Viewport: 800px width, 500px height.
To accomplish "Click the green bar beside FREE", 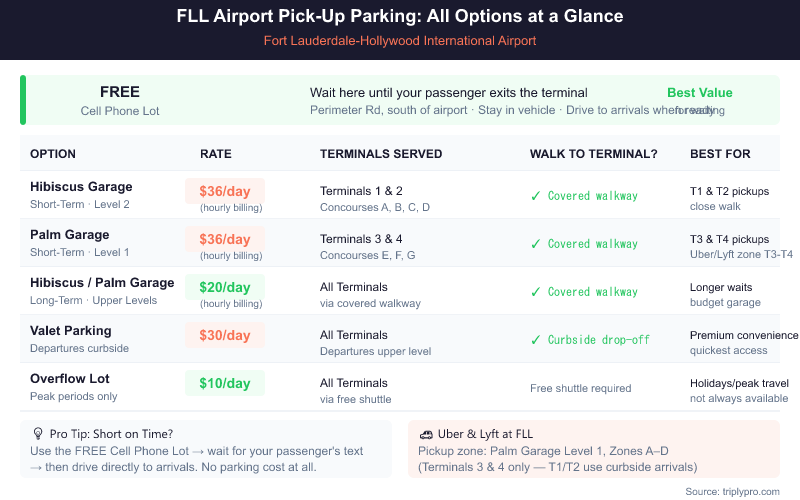I will (23, 100).
